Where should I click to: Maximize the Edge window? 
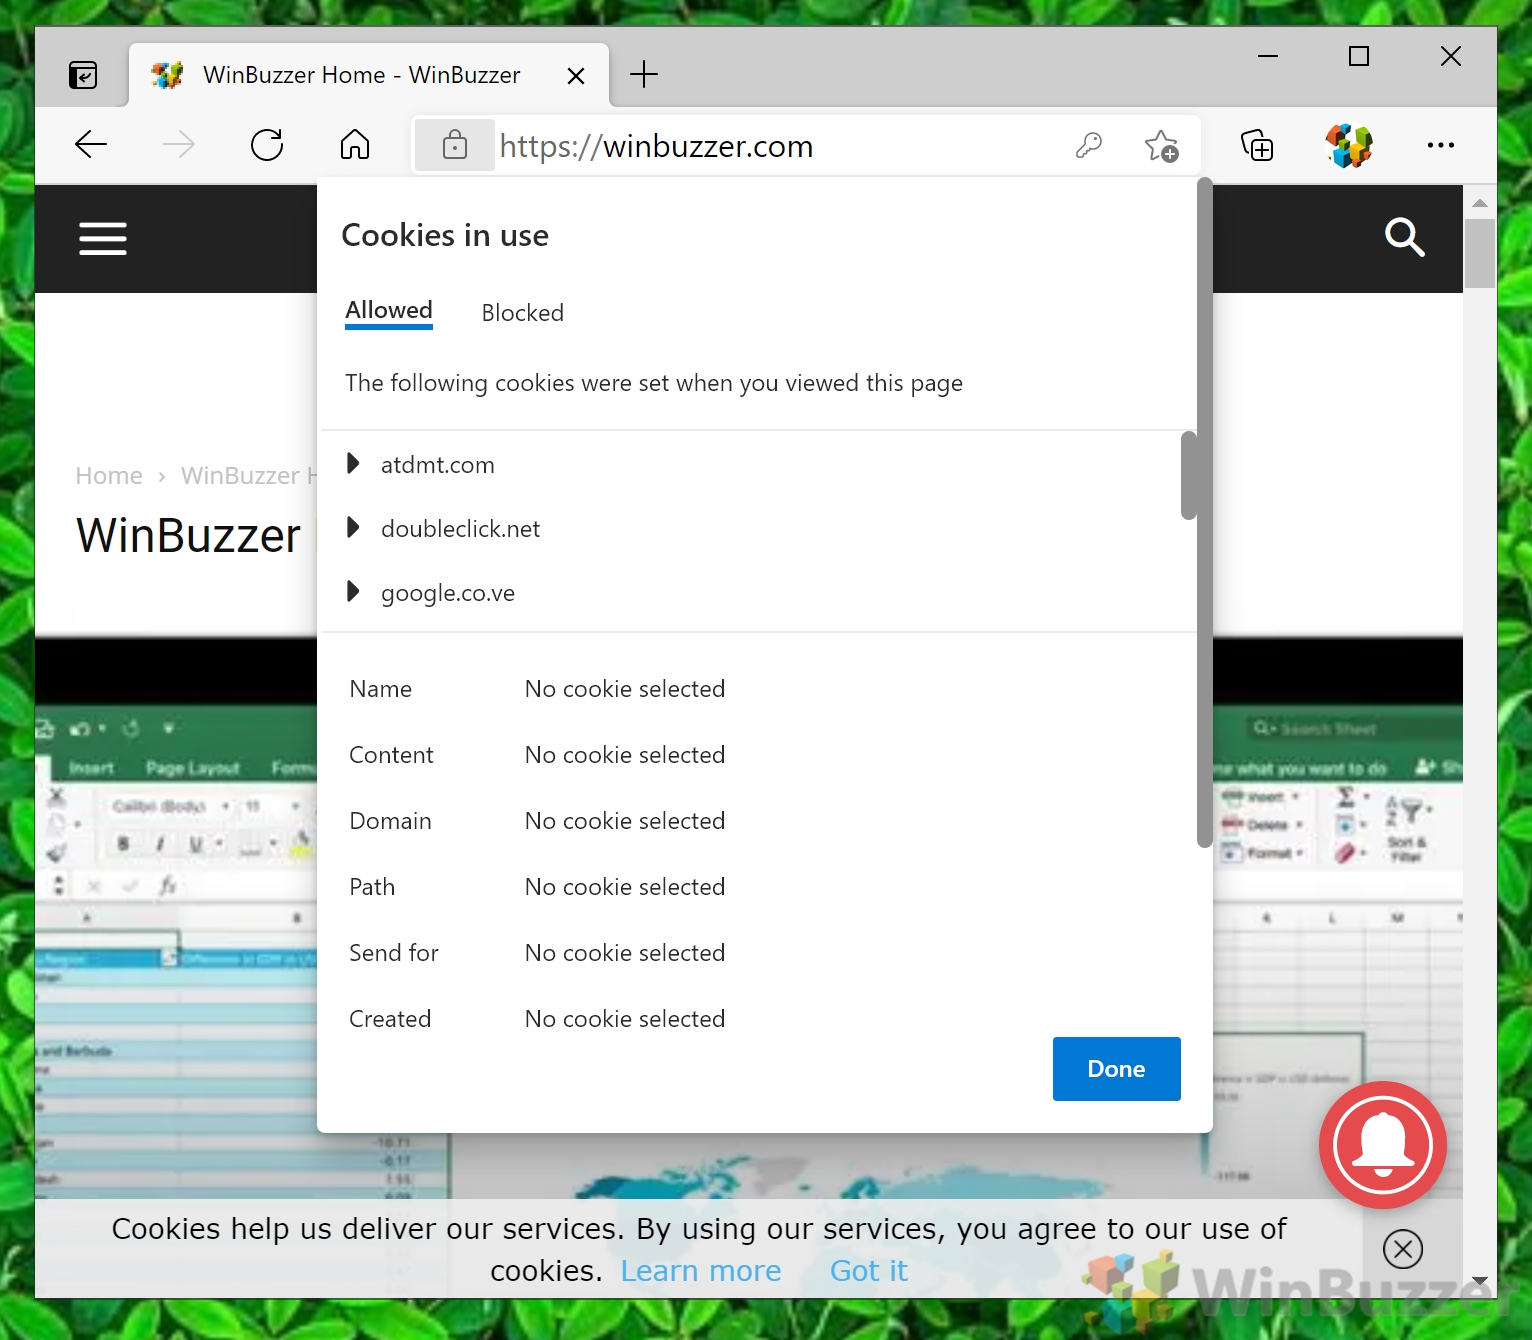point(1359,56)
